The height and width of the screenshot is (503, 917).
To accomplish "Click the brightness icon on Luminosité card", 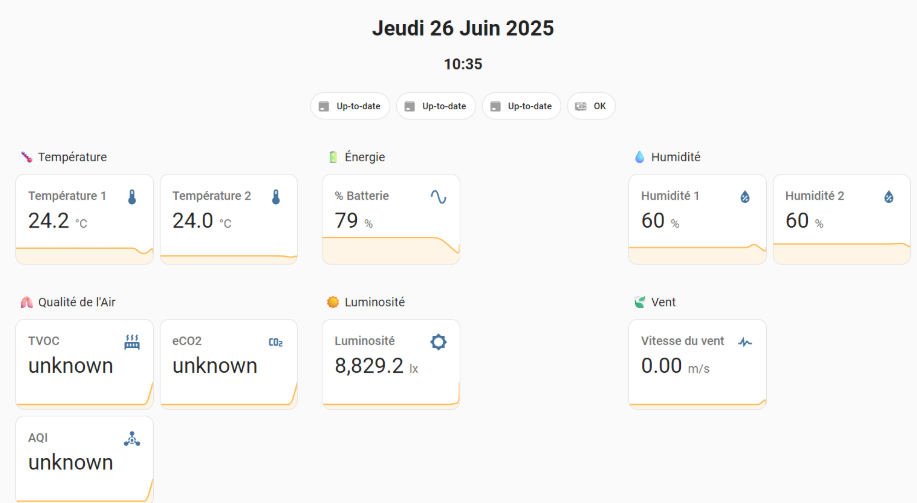I will pos(439,342).
